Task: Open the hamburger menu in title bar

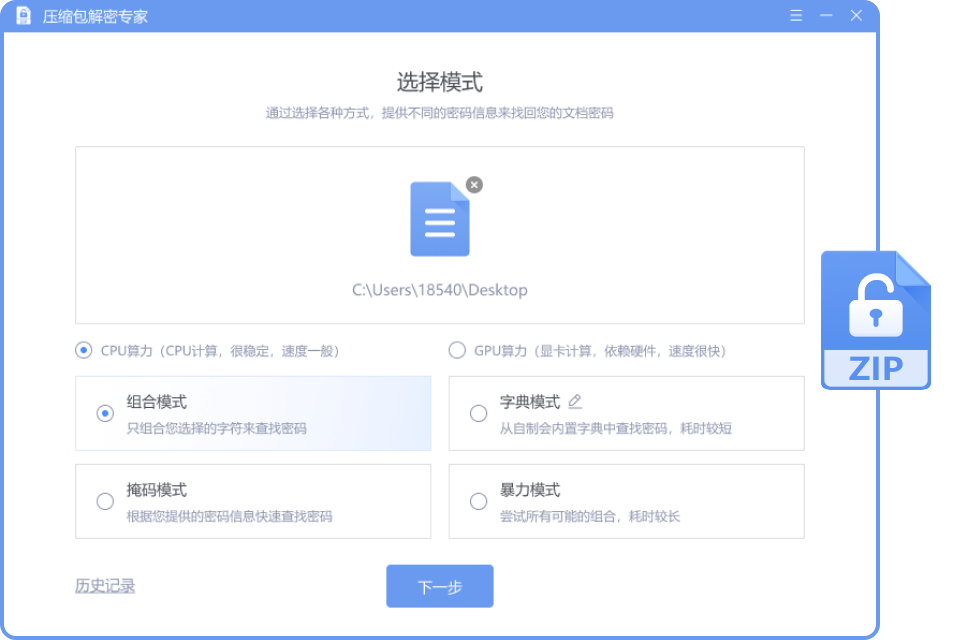Action: point(796,16)
